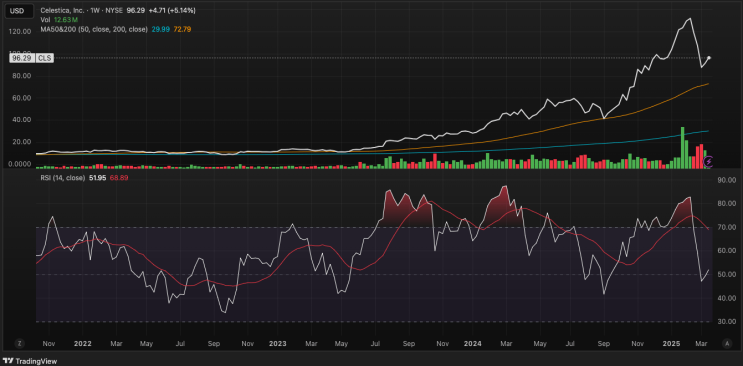743x366 pixels.
Task: Click the CLS symbol tag
Action: pos(46,58)
